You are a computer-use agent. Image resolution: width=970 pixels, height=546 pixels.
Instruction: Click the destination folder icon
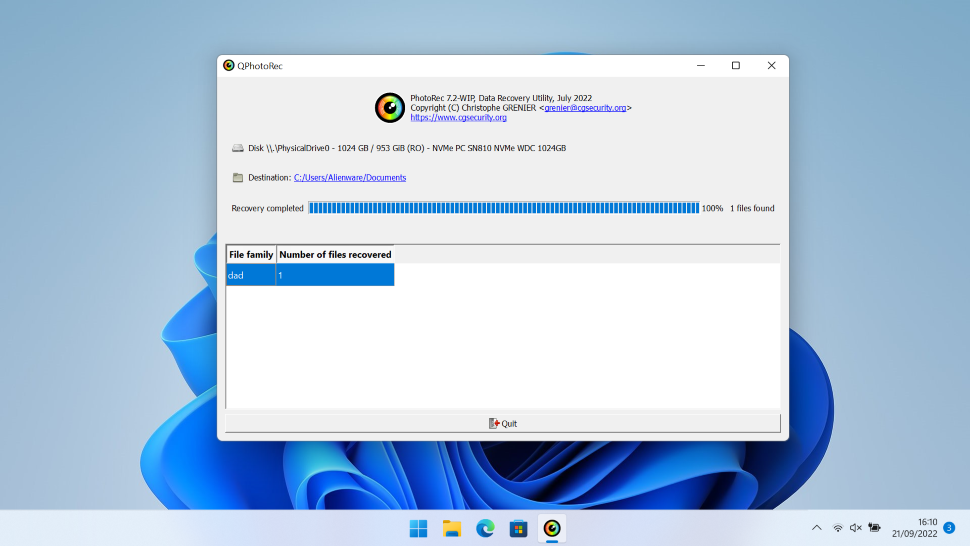[238, 177]
